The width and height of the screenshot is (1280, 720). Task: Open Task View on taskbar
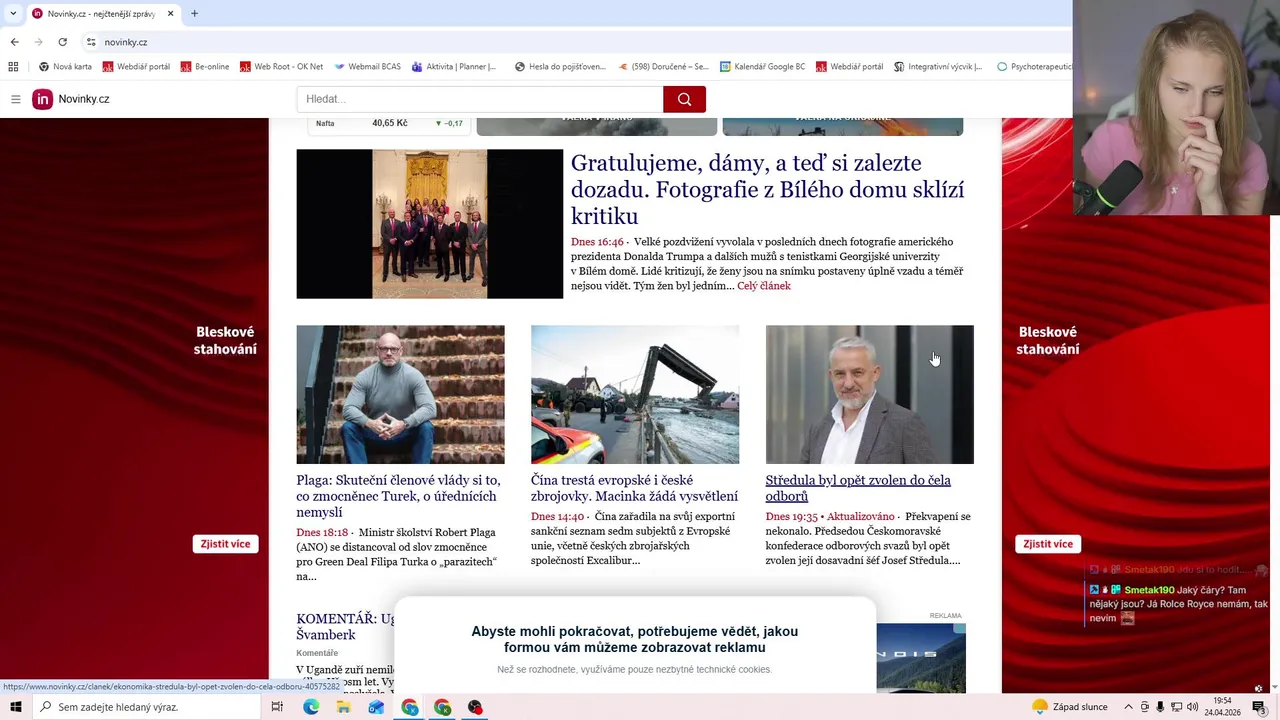(x=277, y=707)
